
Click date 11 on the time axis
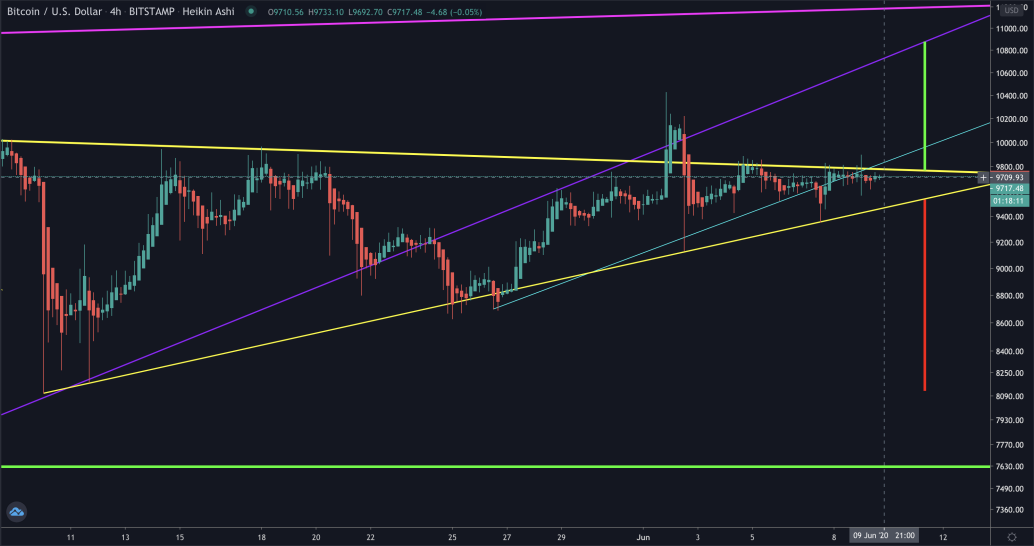71,537
